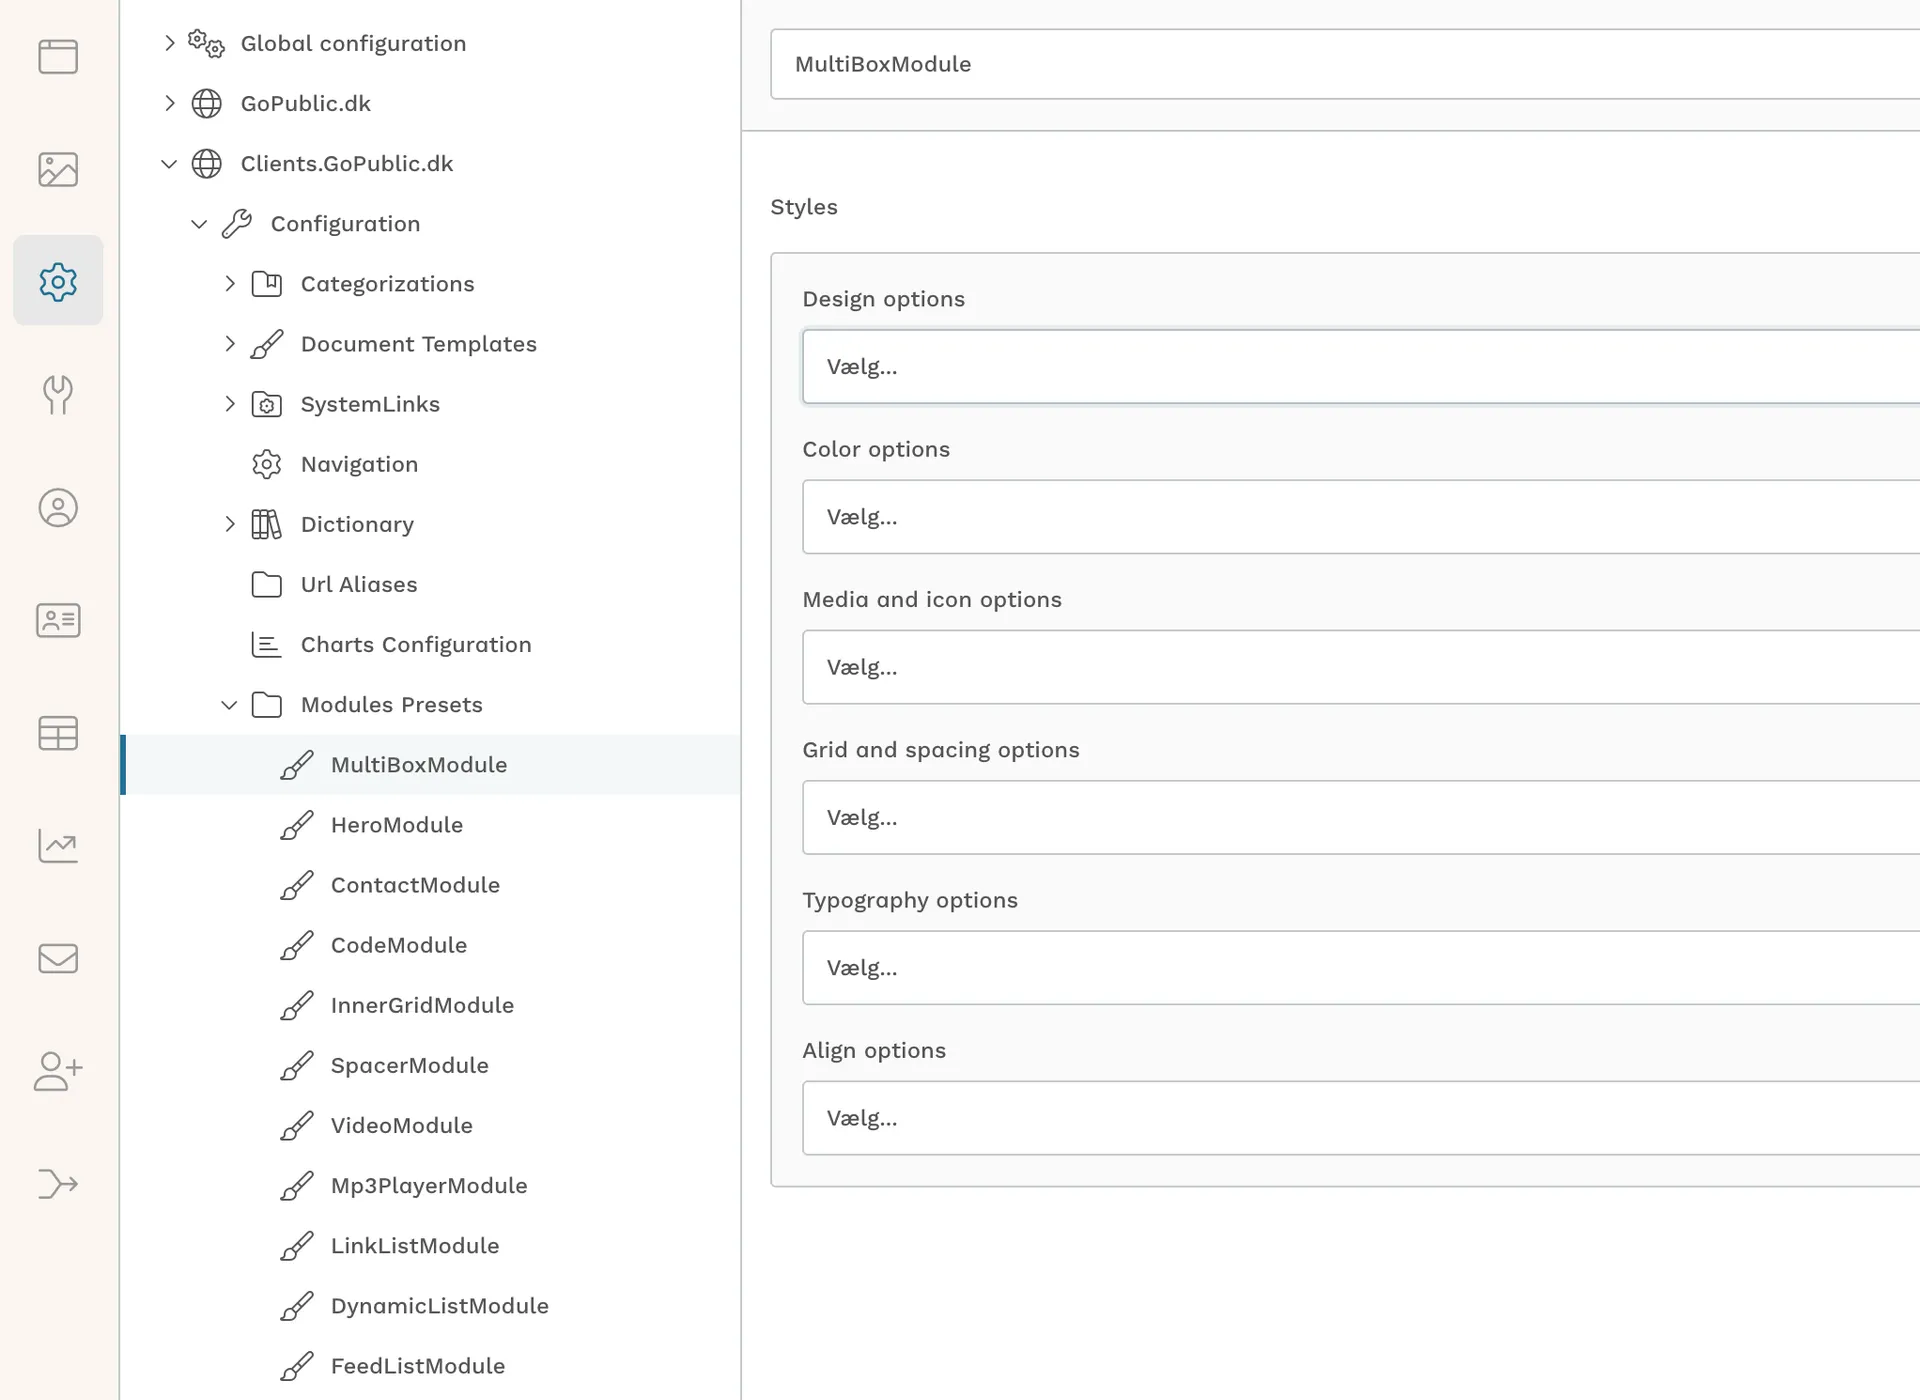
Task: Collapse the Modules Presets folder
Action: tap(229, 705)
